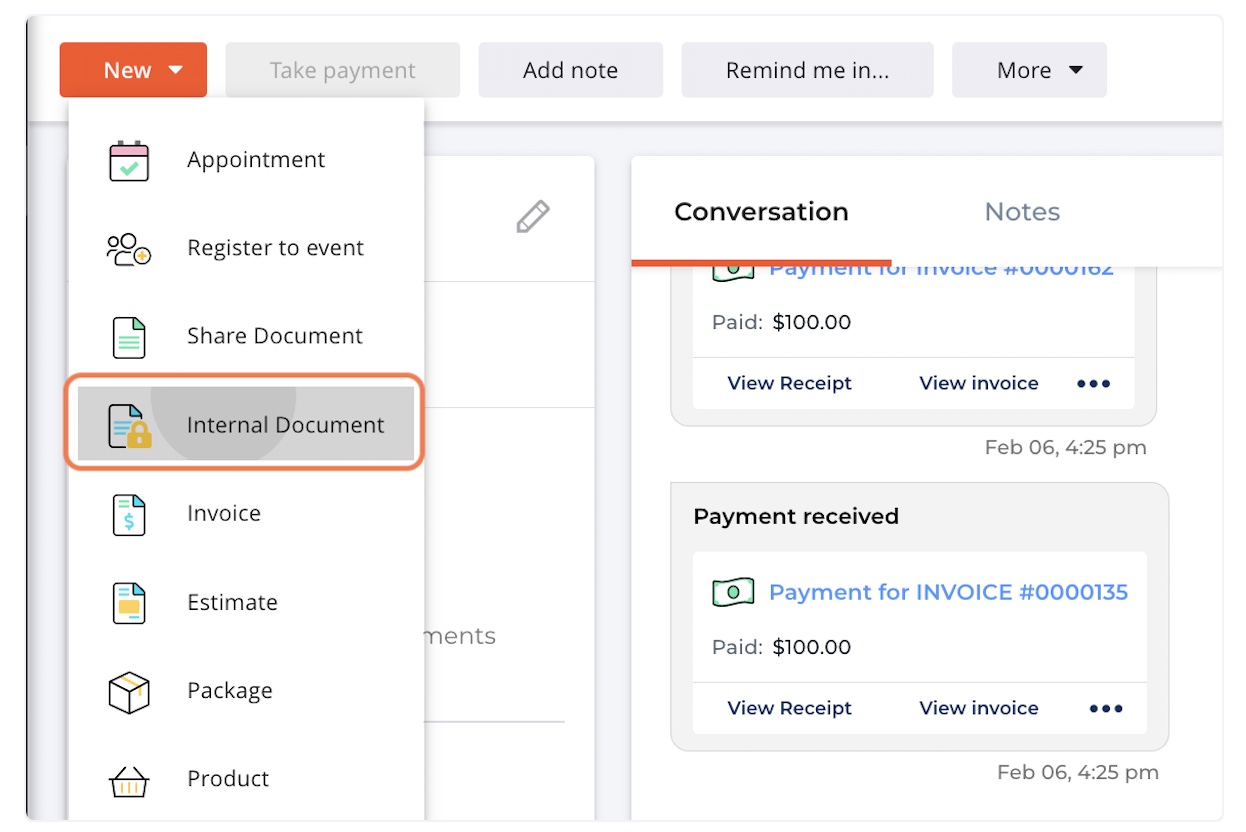
Task: Switch to the Notes tab
Action: tap(1021, 211)
